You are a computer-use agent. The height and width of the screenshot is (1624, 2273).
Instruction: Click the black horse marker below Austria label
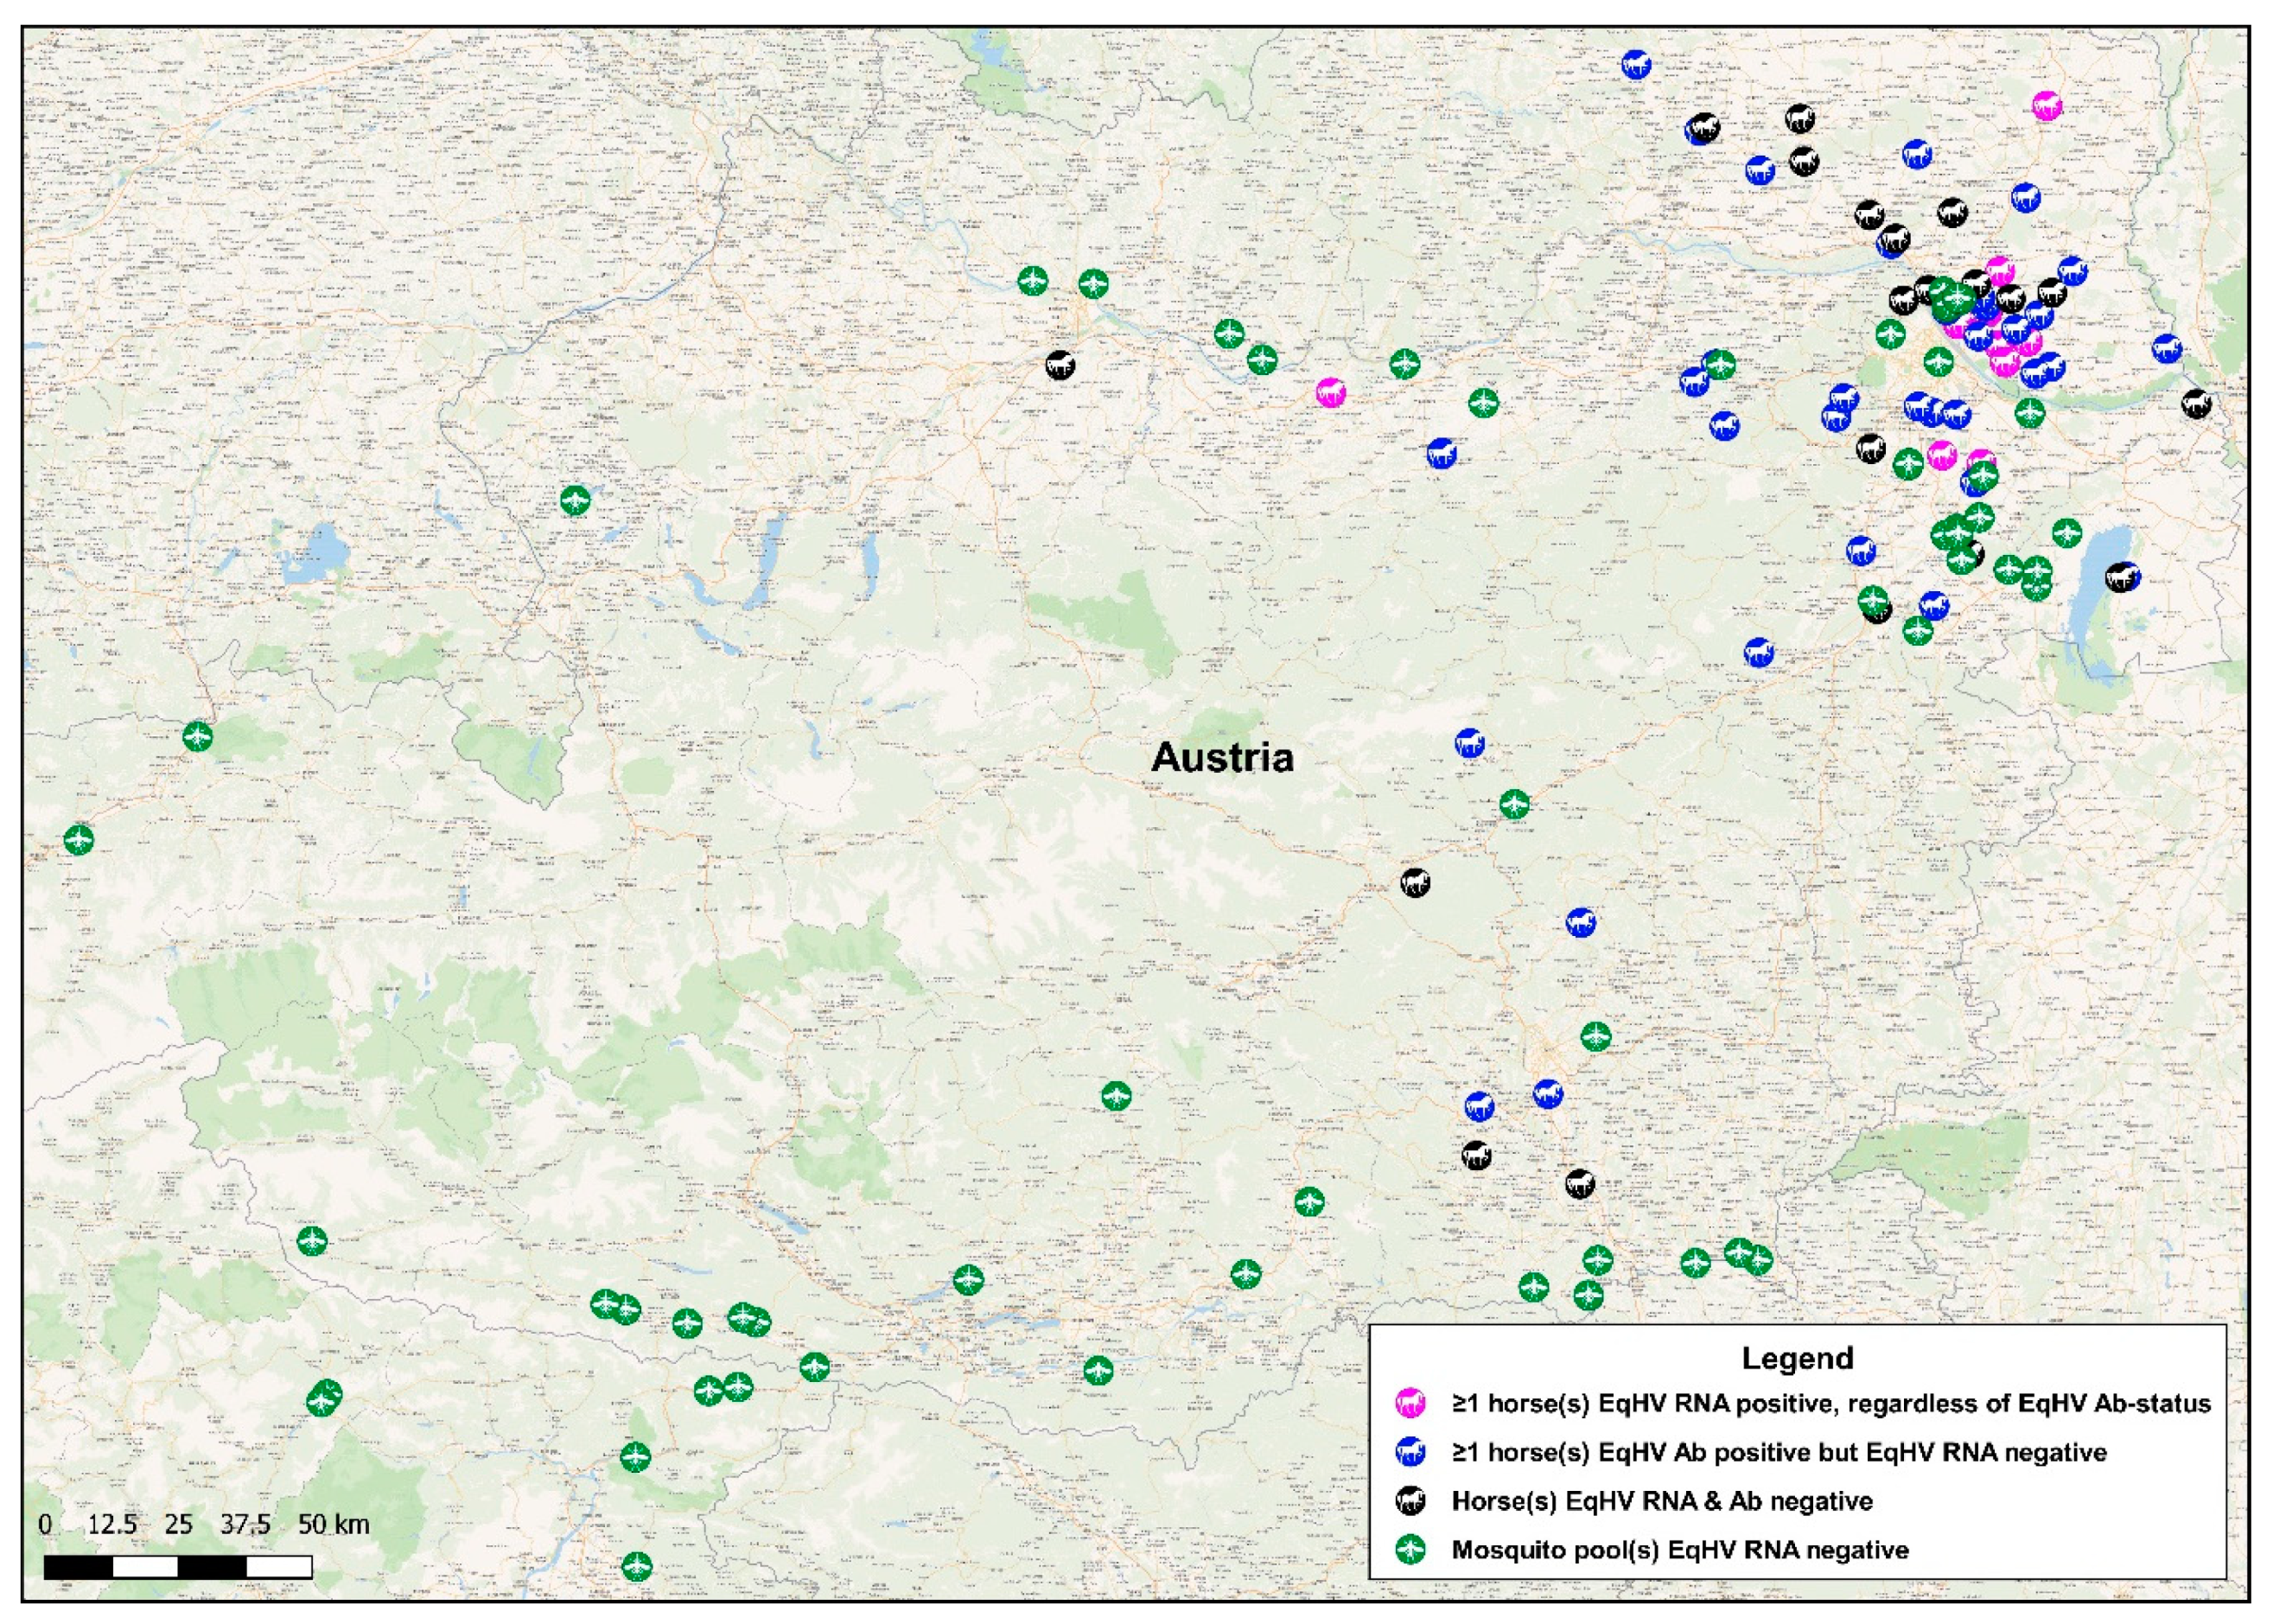(1415, 882)
